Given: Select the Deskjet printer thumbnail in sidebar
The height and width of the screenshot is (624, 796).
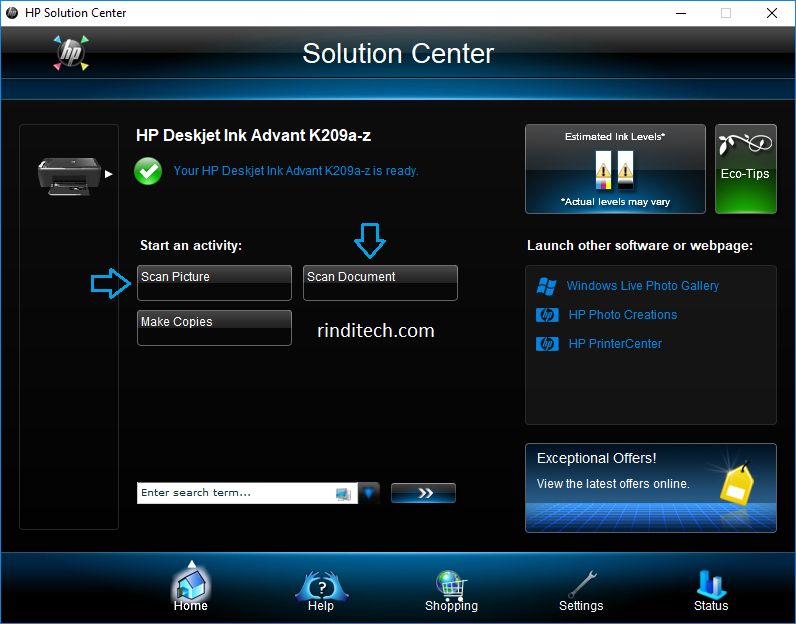Looking at the screenshot, I should coord(69,176).
